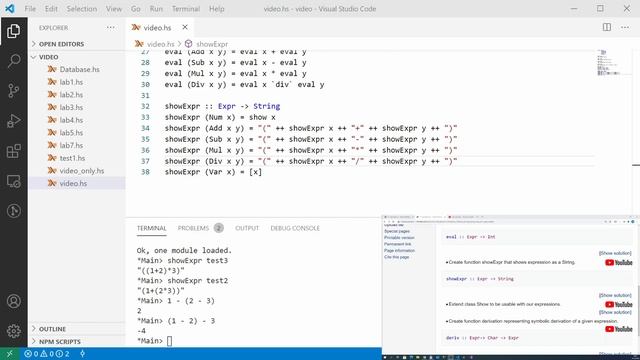Click YouTube link beside Extend class Show task
The image size is (640, 360).
(618, 304)
